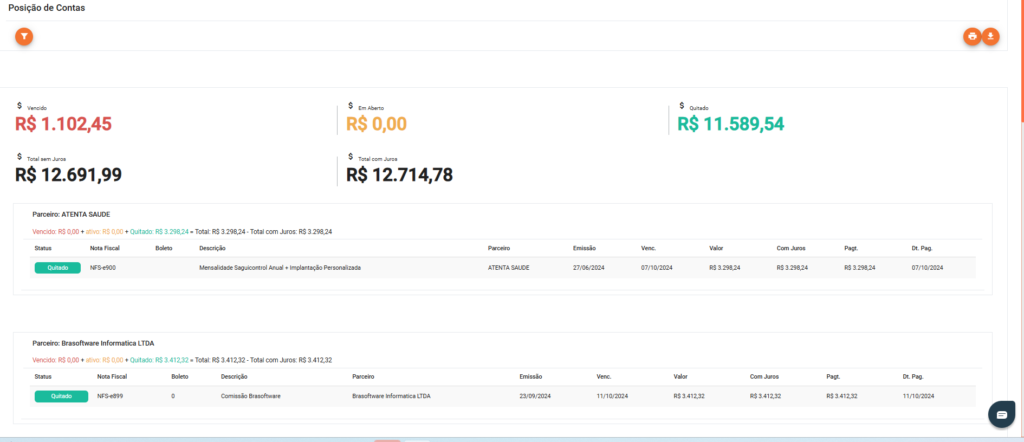Screen dimensions: 1024x442
Task: Click the Posição de Contas page title
Action: 46,8
